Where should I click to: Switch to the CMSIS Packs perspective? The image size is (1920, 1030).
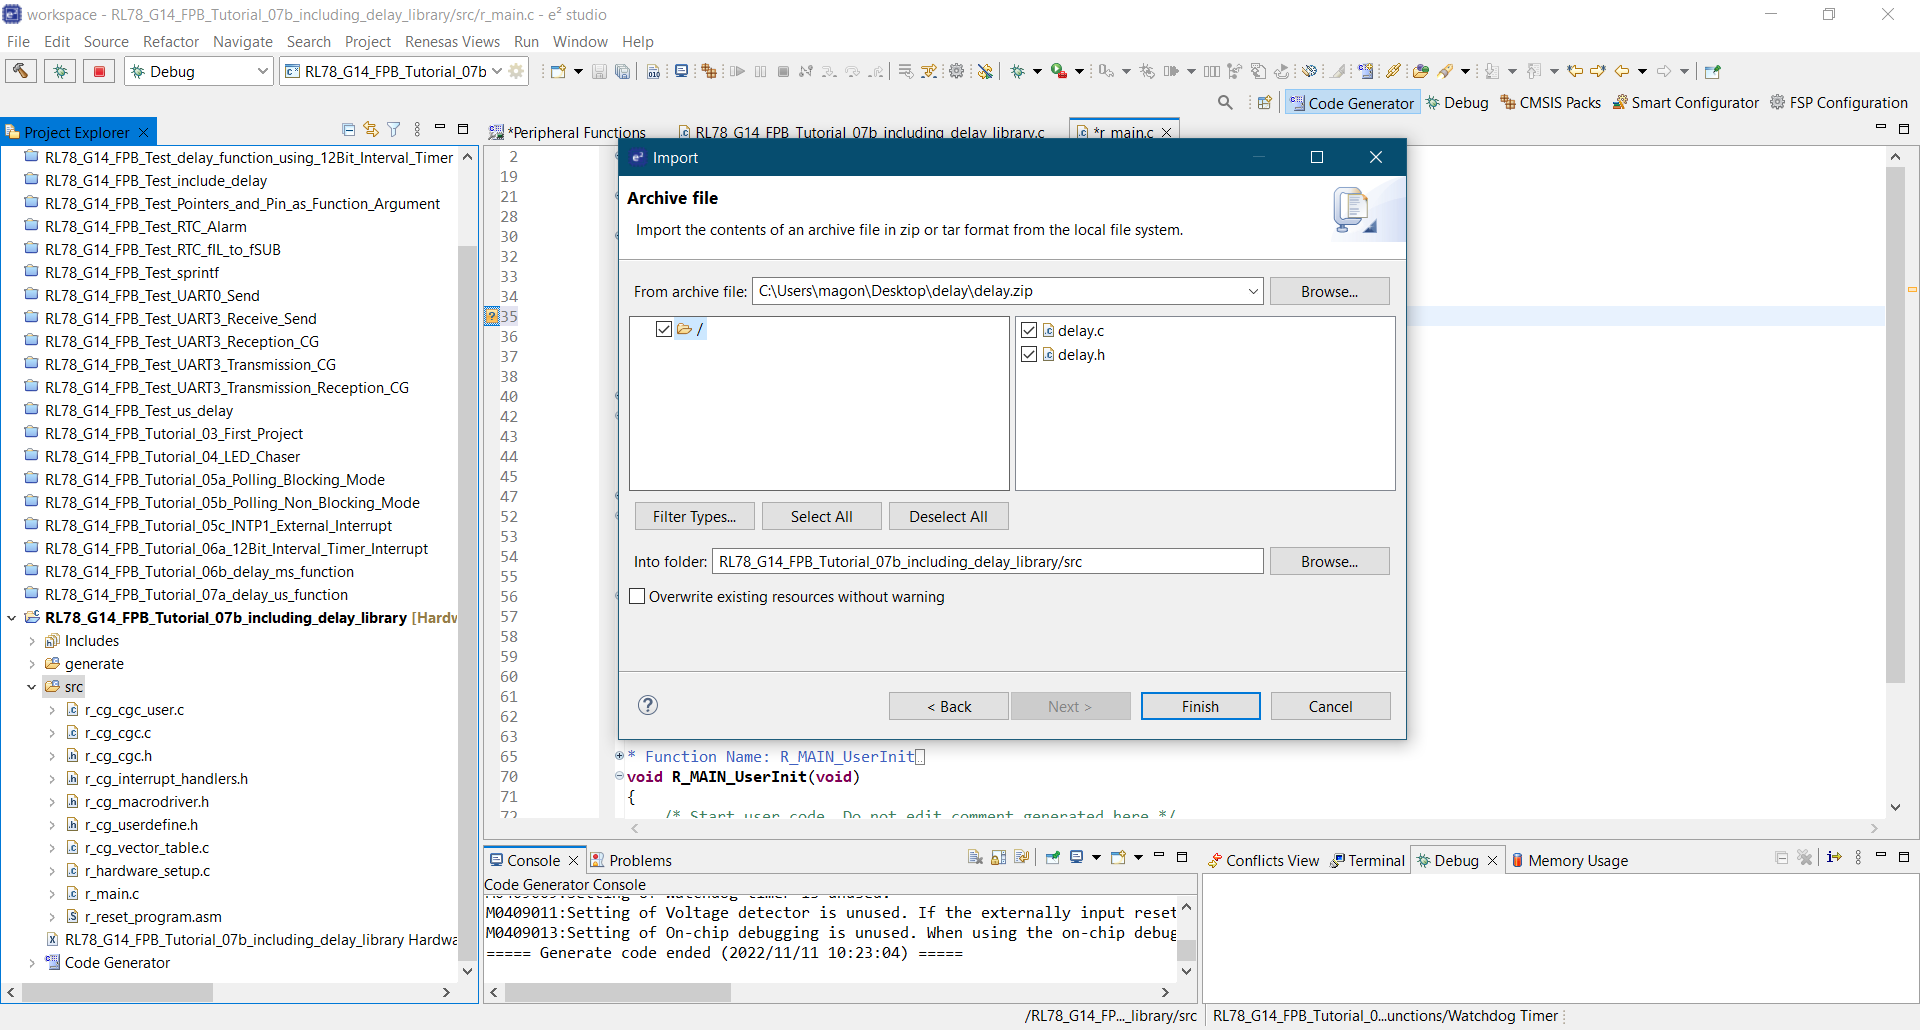(x=1550, y=103)
